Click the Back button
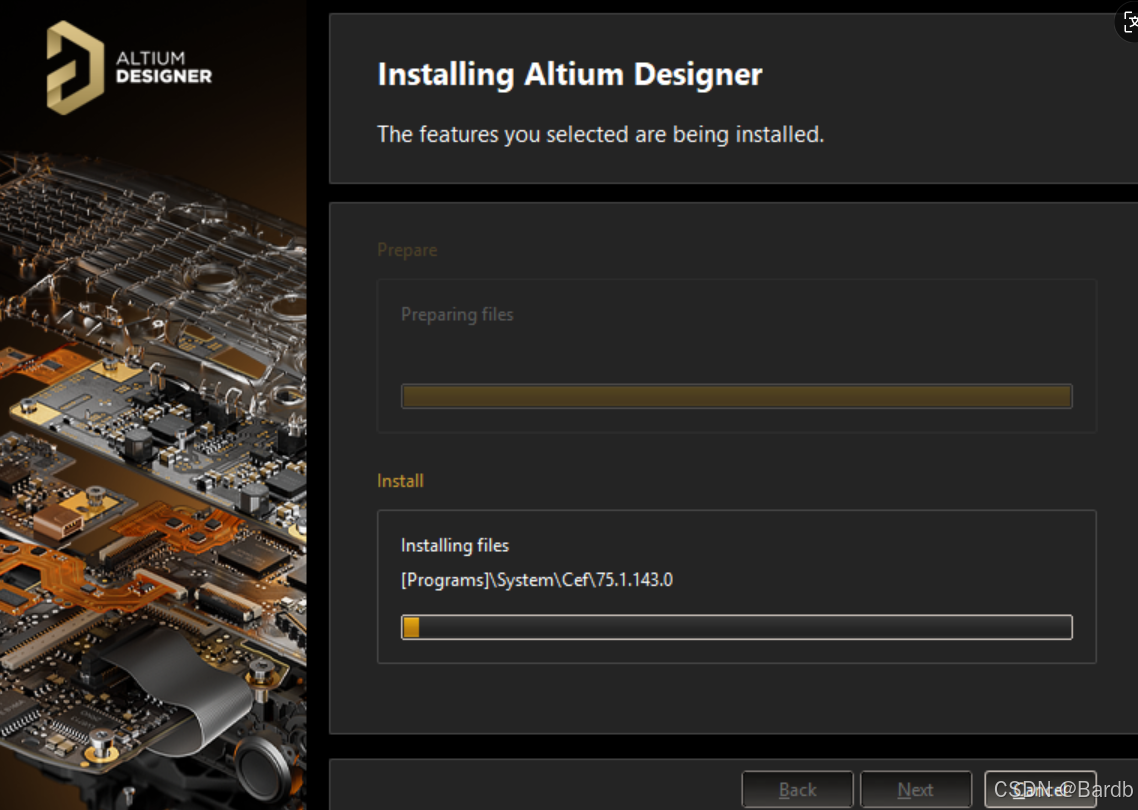This screenshot has width=1138, height=810. click(797, 790)
